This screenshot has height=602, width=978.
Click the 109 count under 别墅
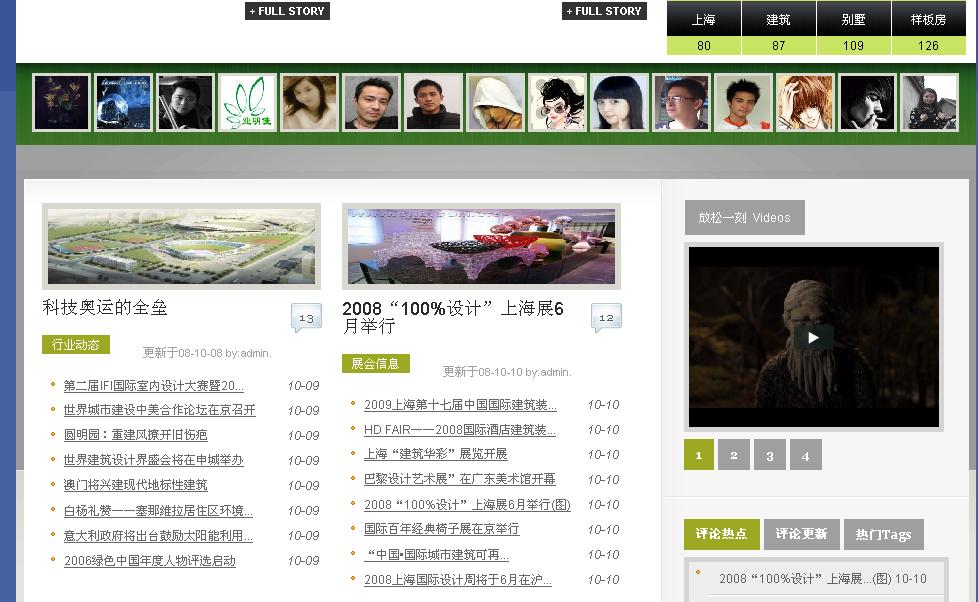[853, 46]
